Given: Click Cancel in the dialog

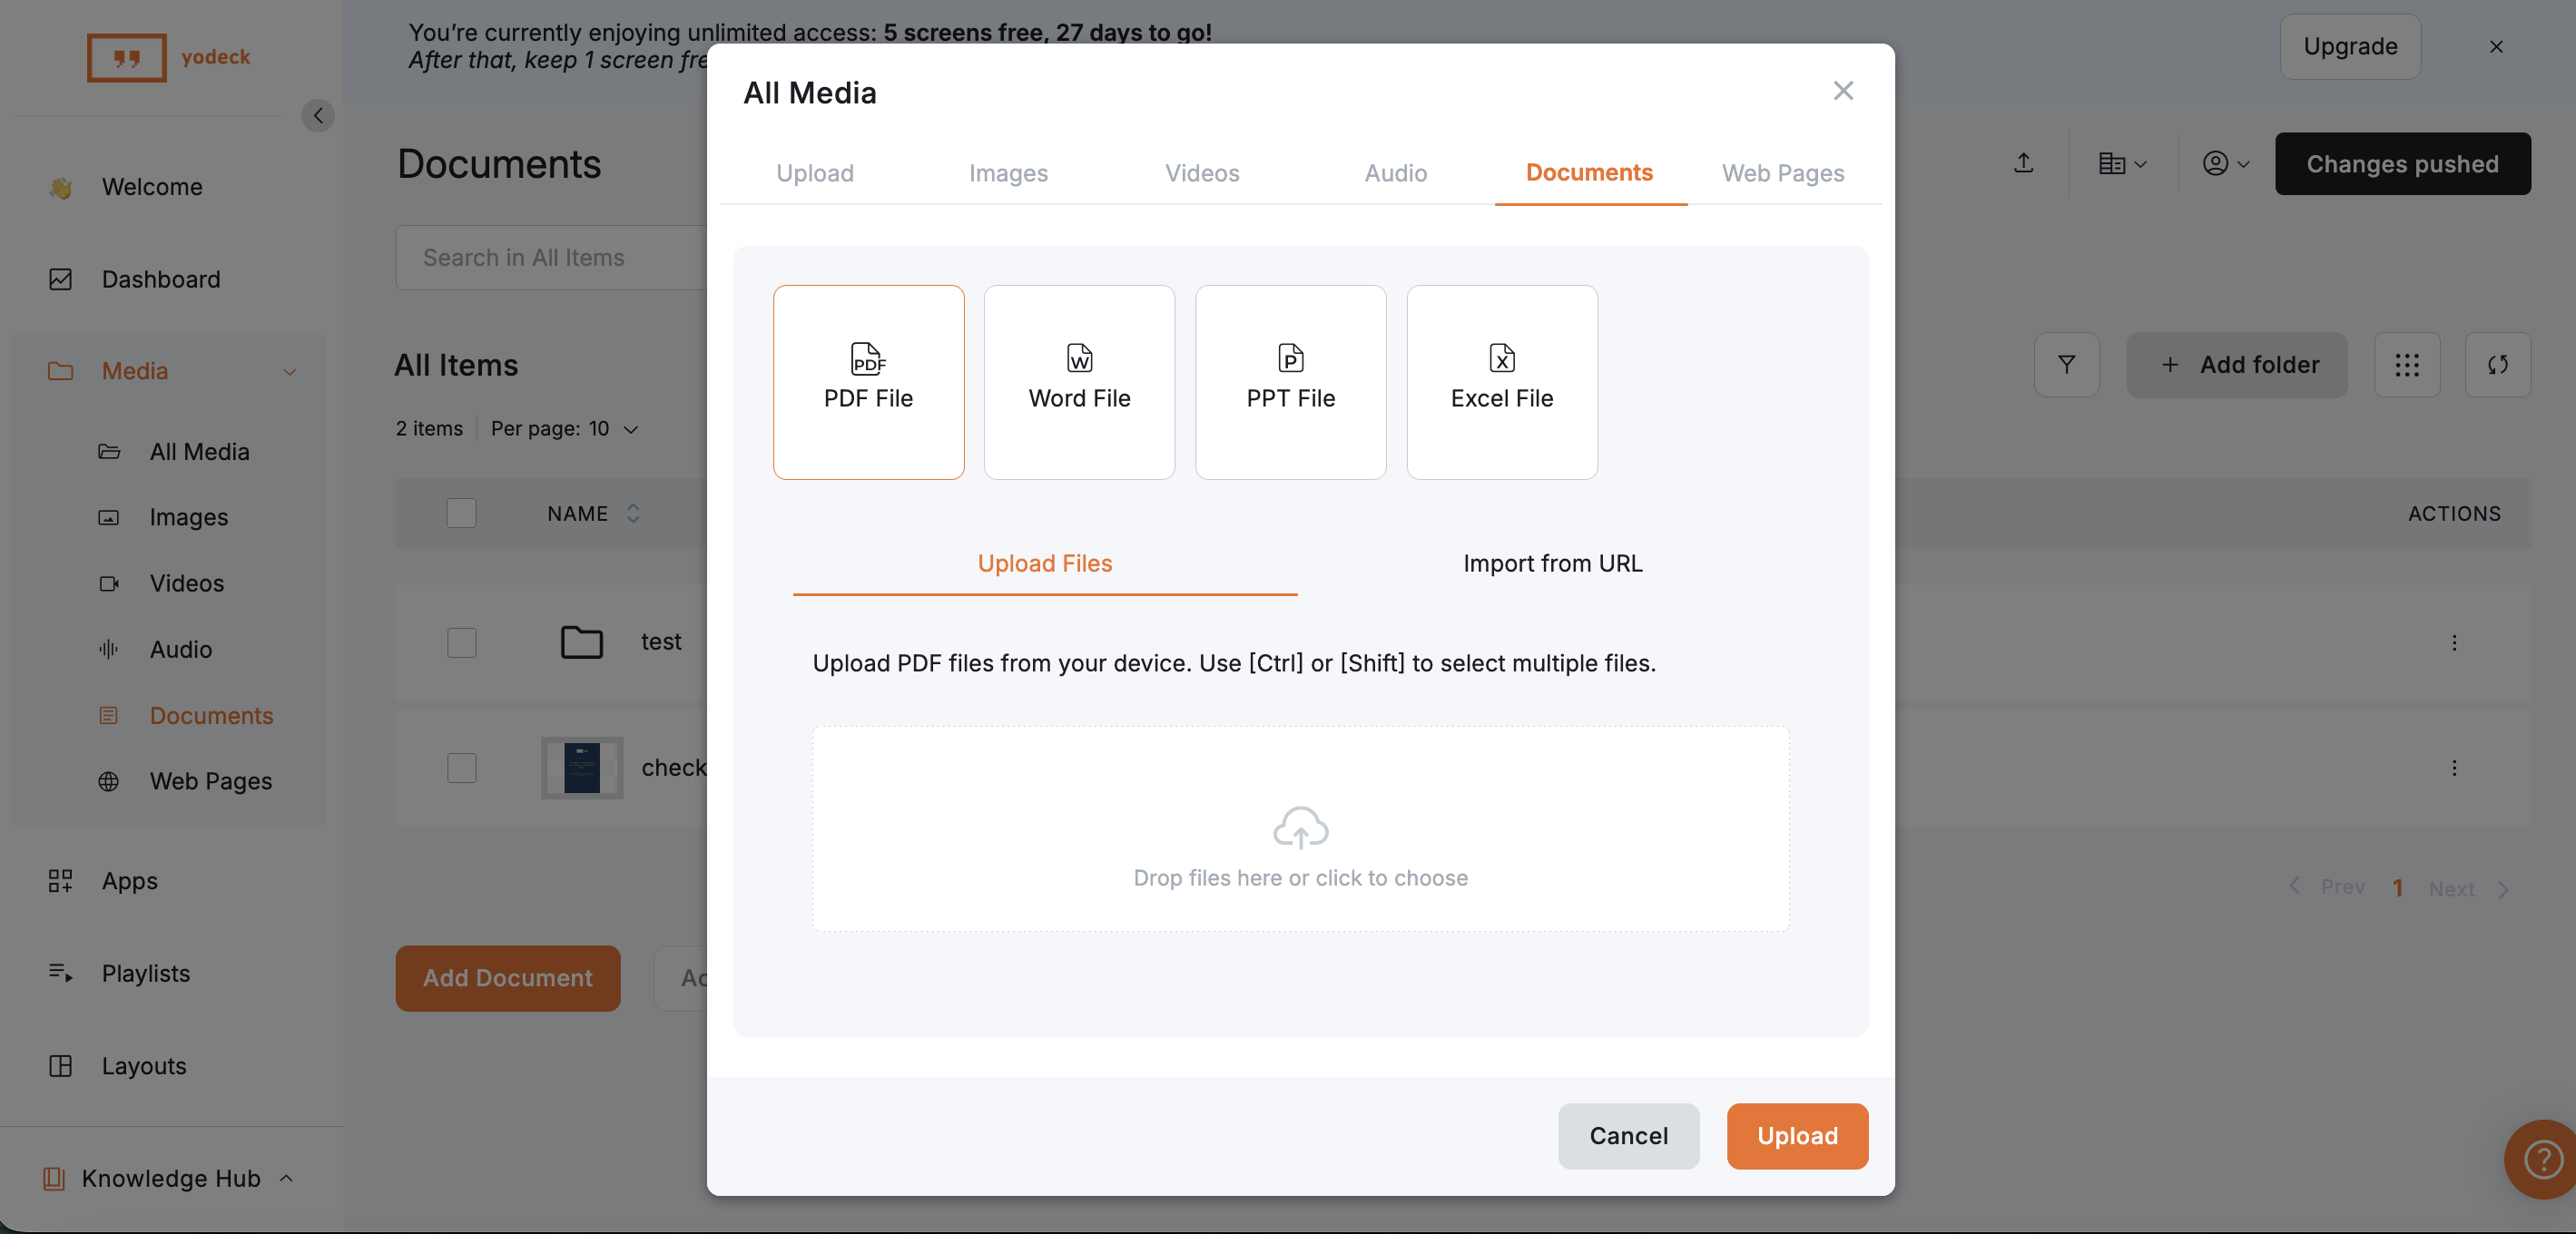Looking at the screenshot, I should point(1628,1135).
